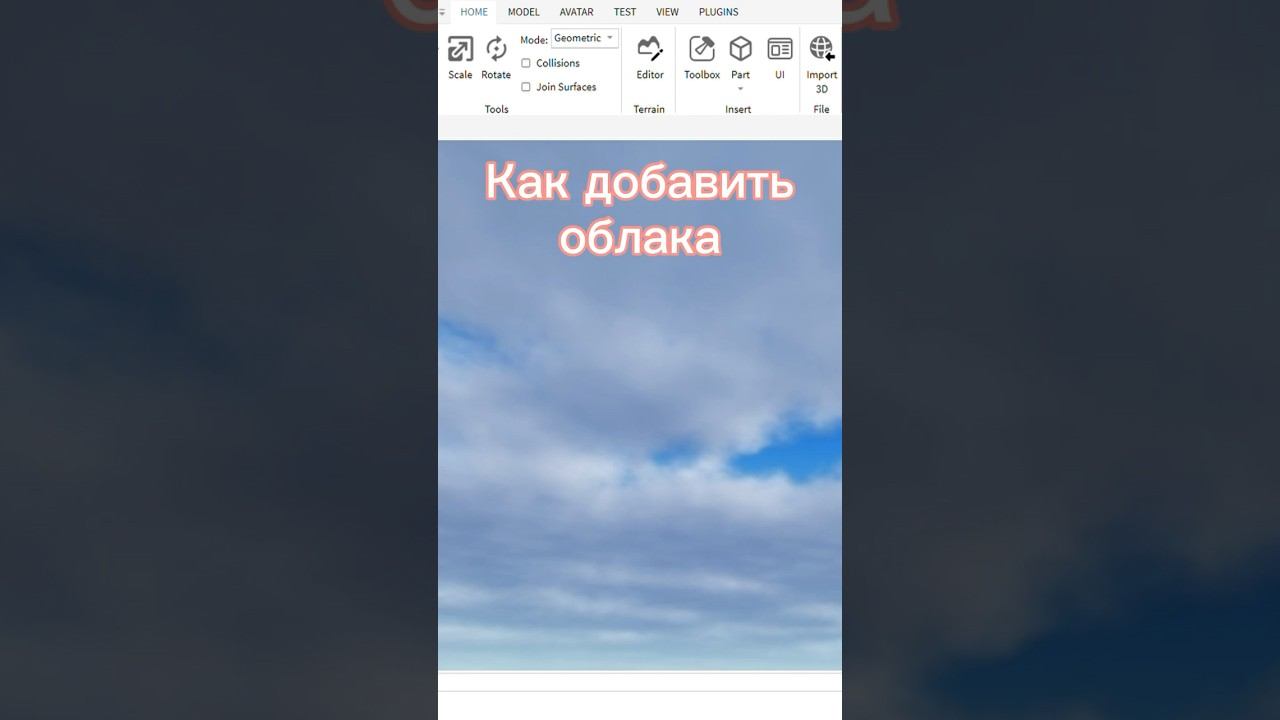Open the Terrain Editor

[650, 58]
